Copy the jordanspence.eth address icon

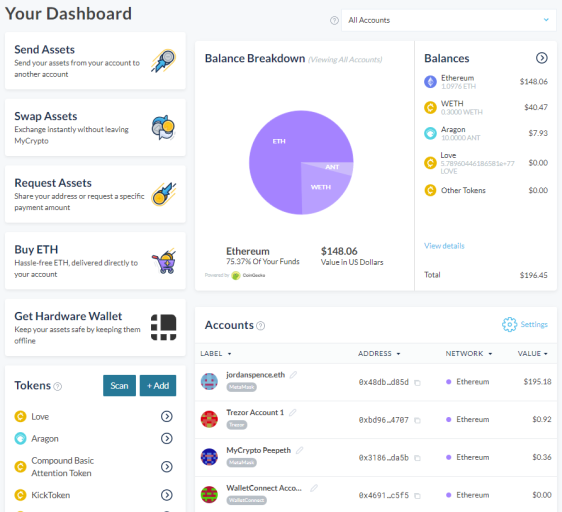(417, 383)
